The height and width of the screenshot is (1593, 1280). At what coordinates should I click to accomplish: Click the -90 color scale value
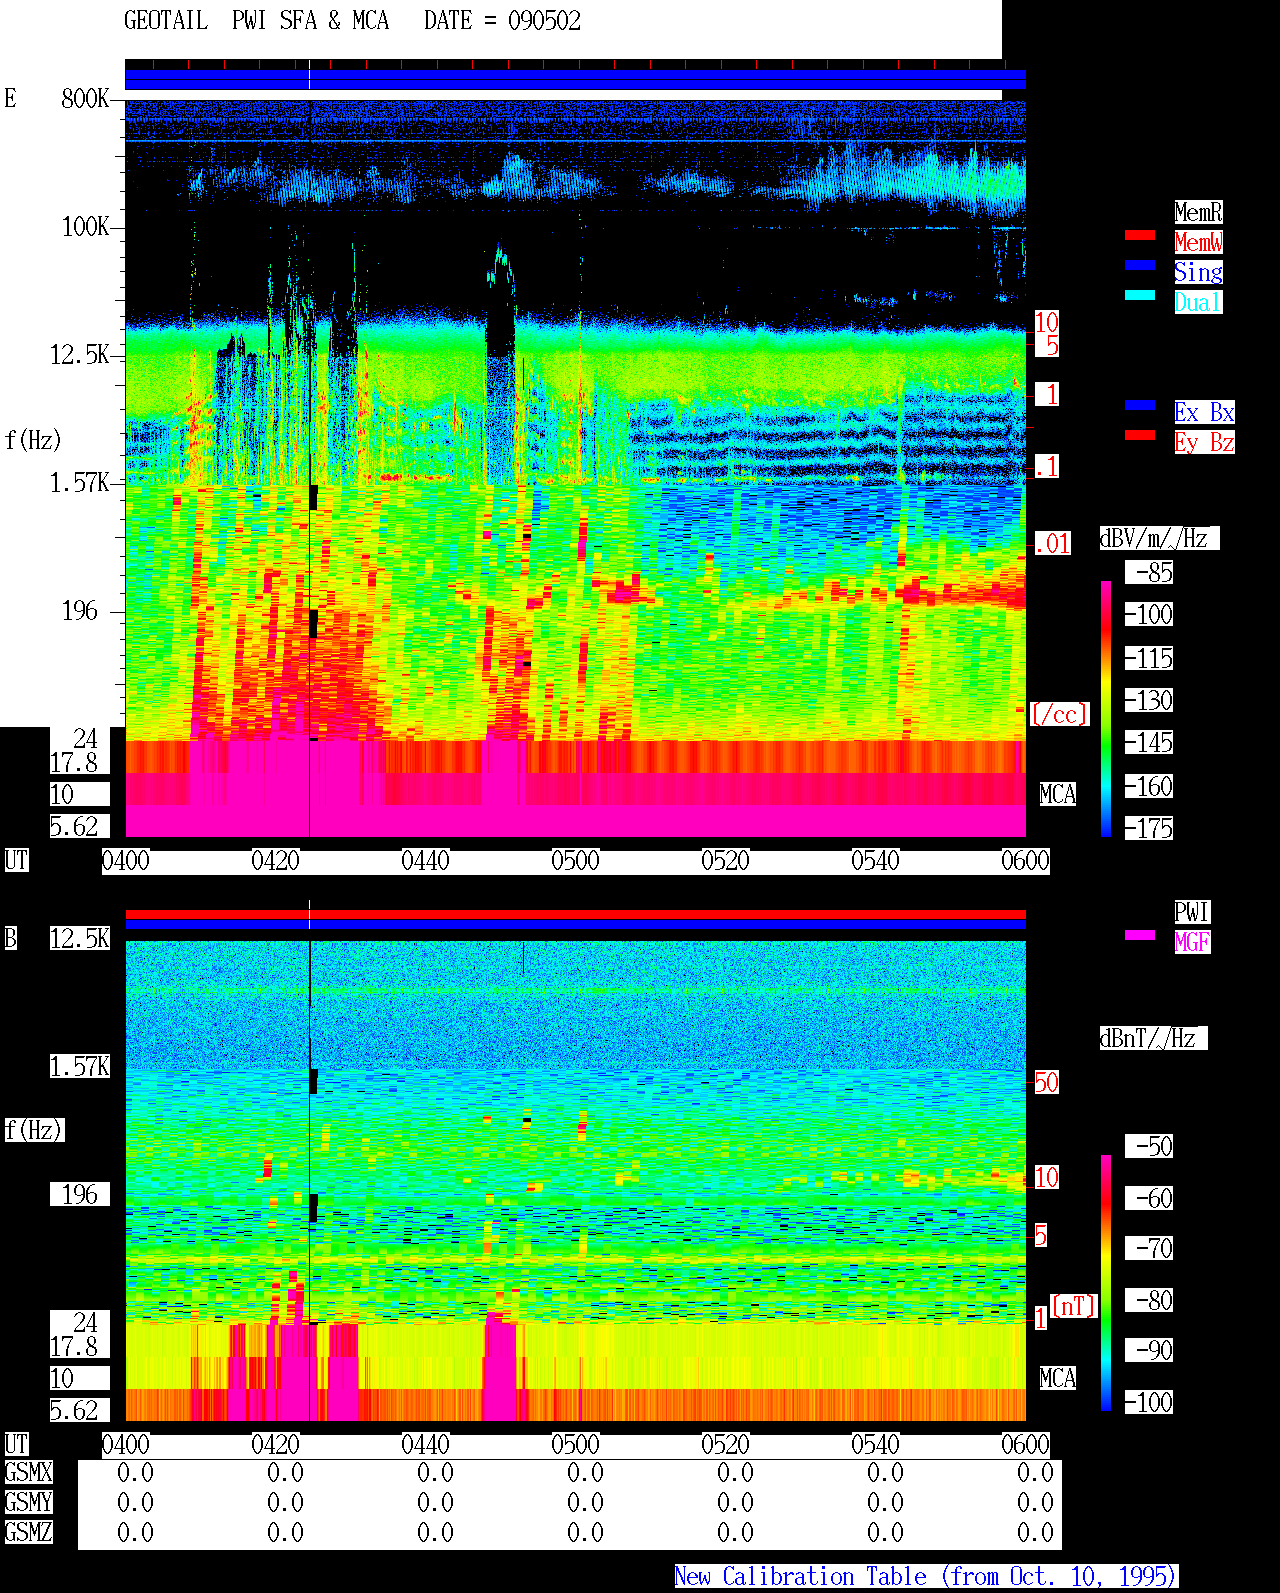click(1150, 1350)
